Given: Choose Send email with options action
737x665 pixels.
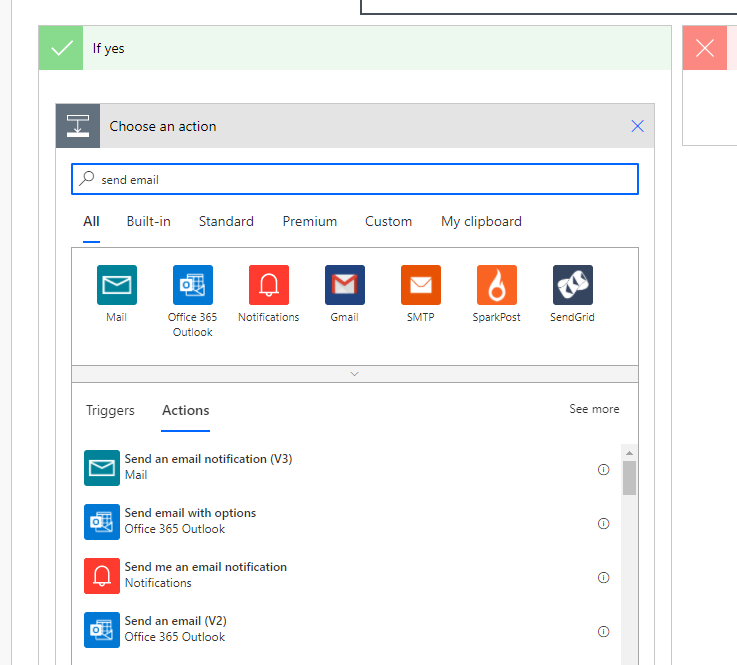Looking at the screenshot, I should [346, 522].
